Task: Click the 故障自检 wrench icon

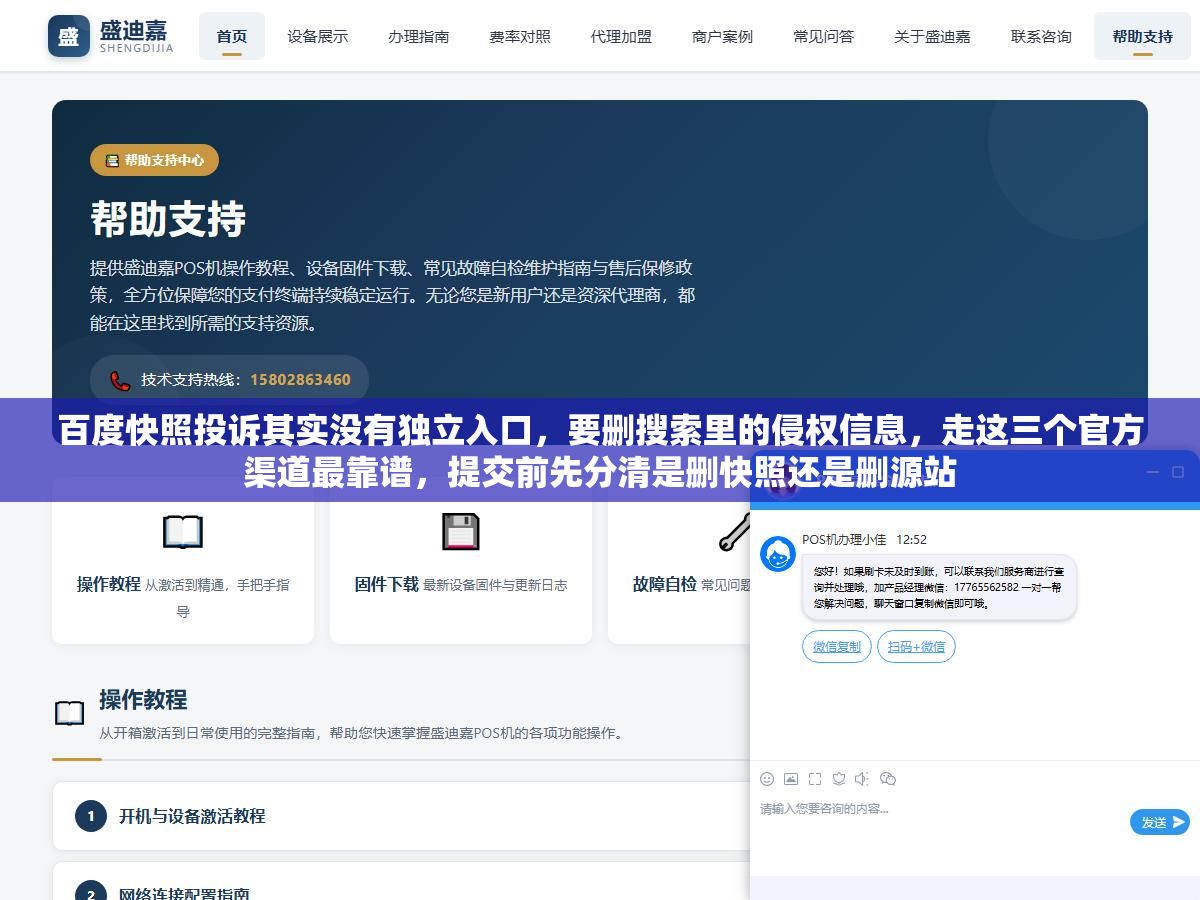Action: pyautogui.click(x=736, y=531)
